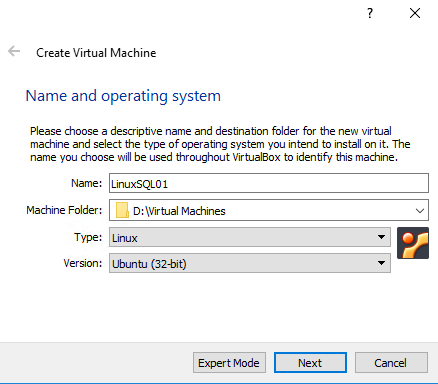Click the 'Machine Folder:' label
Viewport: 438px width, 384px height.
(x=64, y=210)
